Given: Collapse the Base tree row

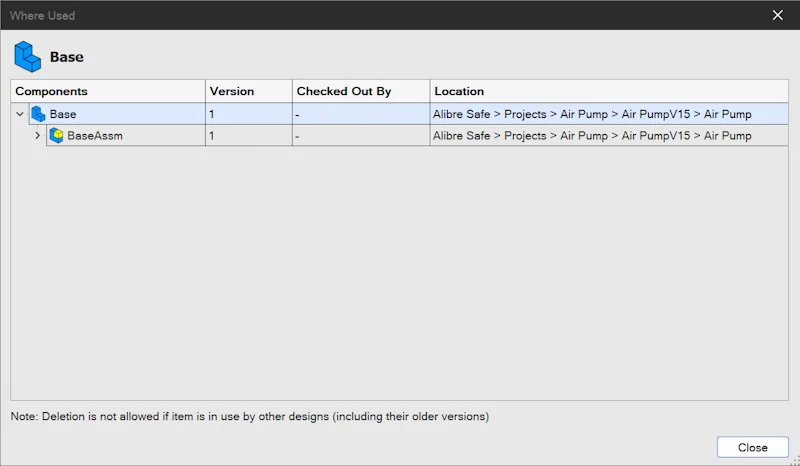Looking at the screenshot, I should point(20,114).
